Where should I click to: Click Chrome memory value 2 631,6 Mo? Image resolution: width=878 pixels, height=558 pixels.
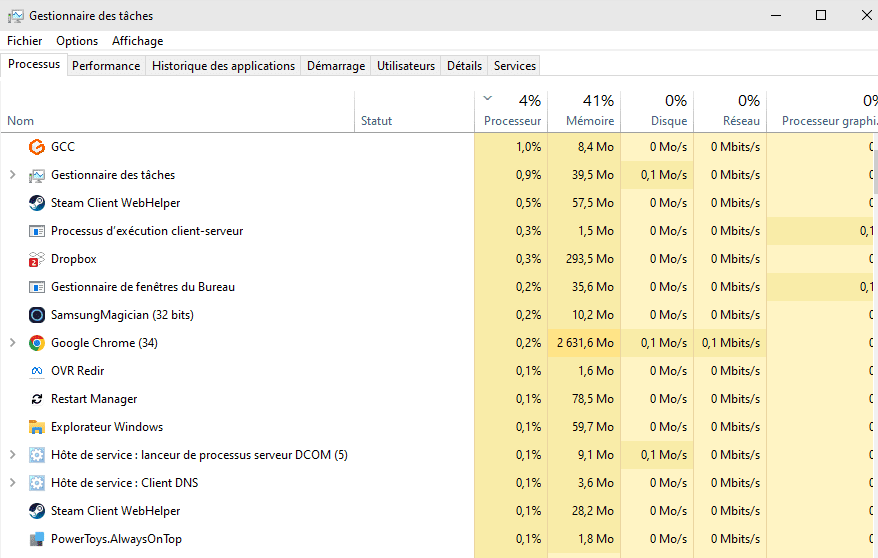(x=585, y=343)
